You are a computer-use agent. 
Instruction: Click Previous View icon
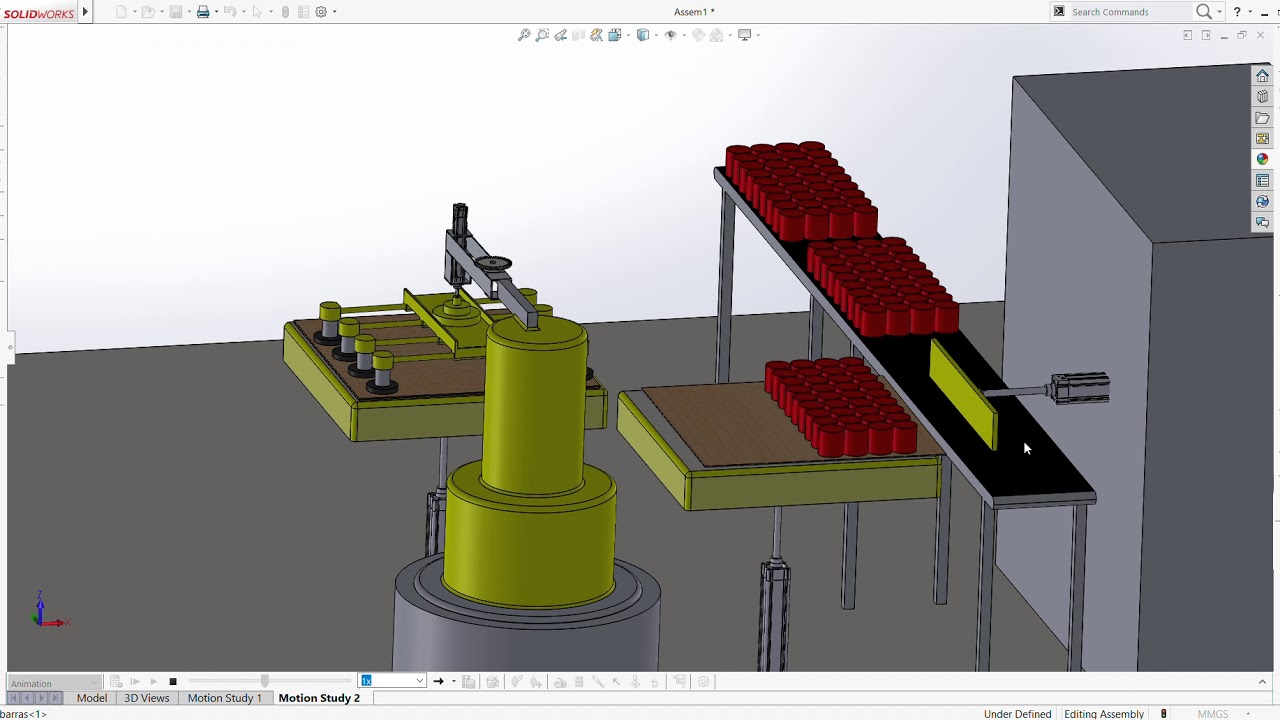pyautogui.click(x=561, y=35)
